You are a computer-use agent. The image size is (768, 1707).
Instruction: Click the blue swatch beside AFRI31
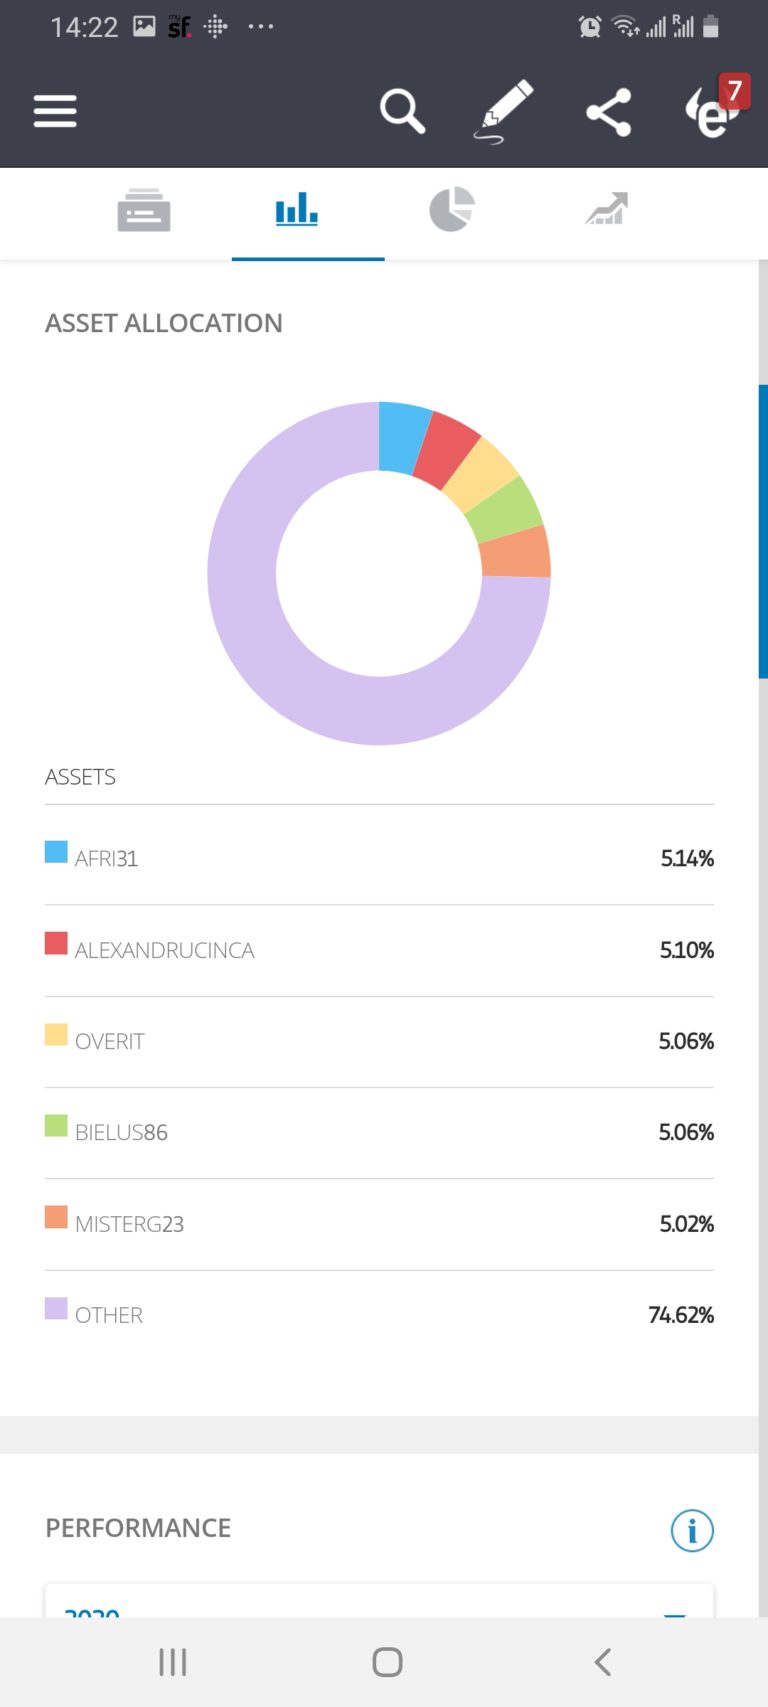point(55,852)
